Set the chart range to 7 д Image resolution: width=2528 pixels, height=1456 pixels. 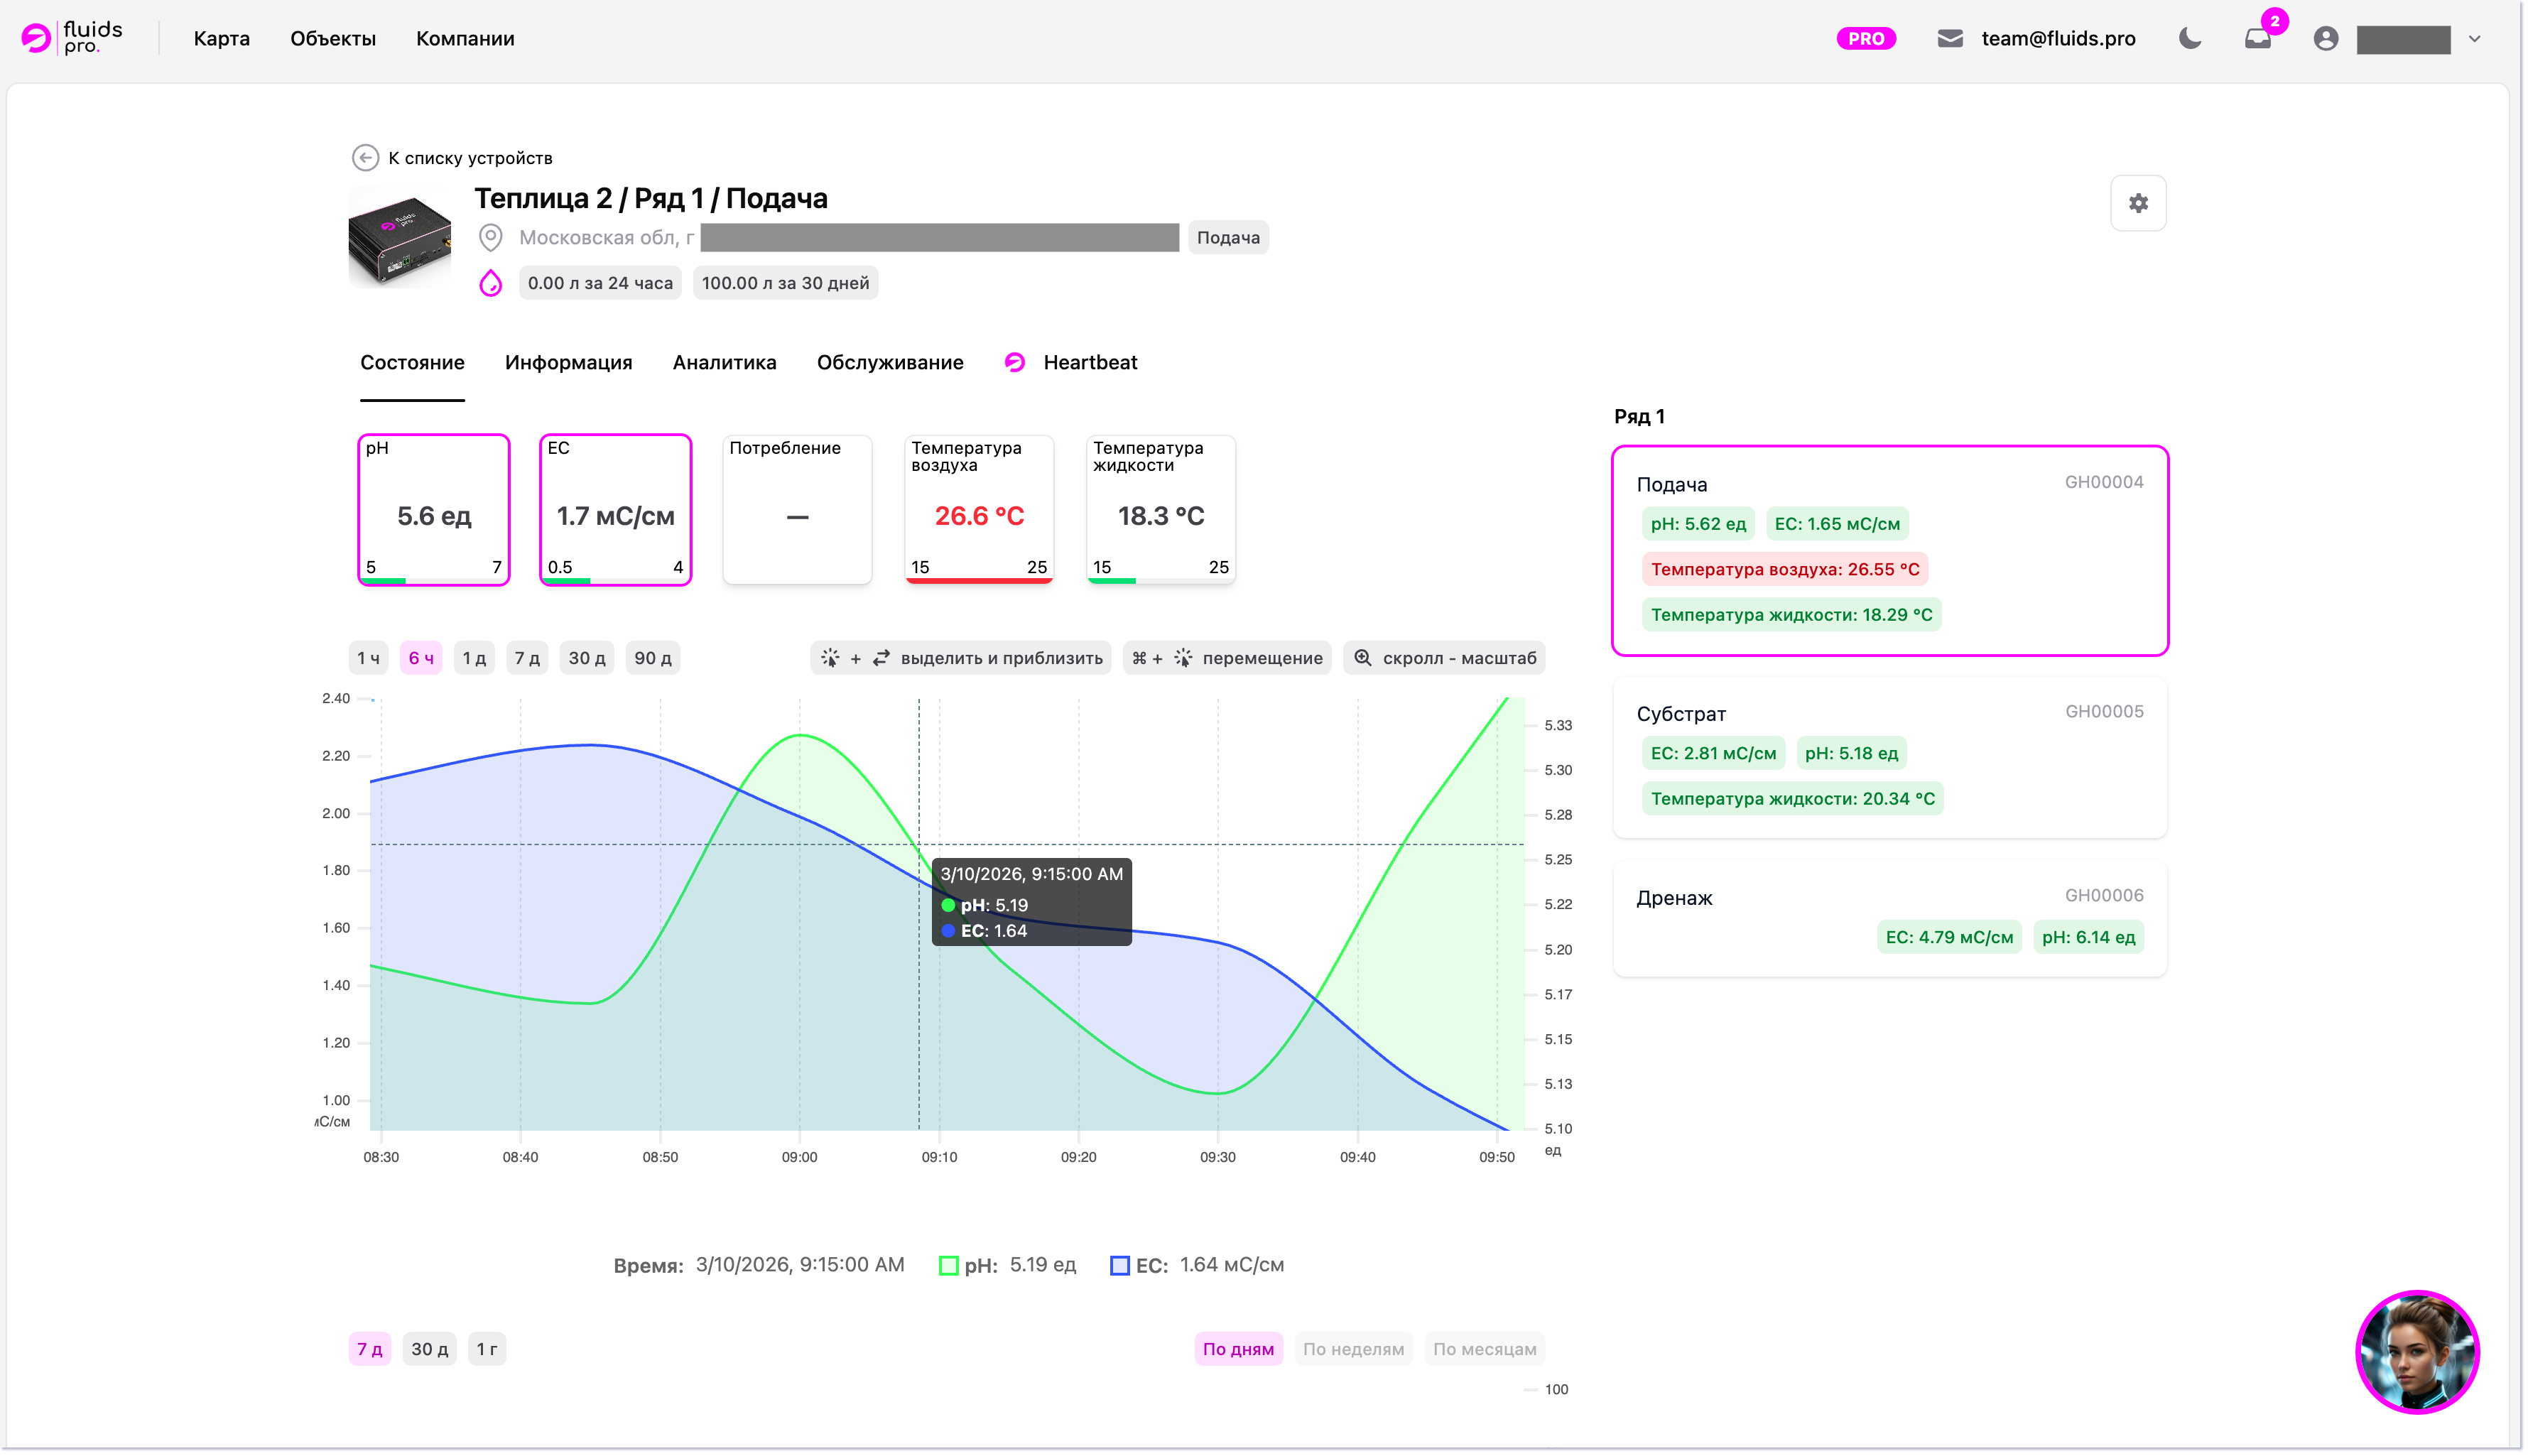[x=527, y=658]
